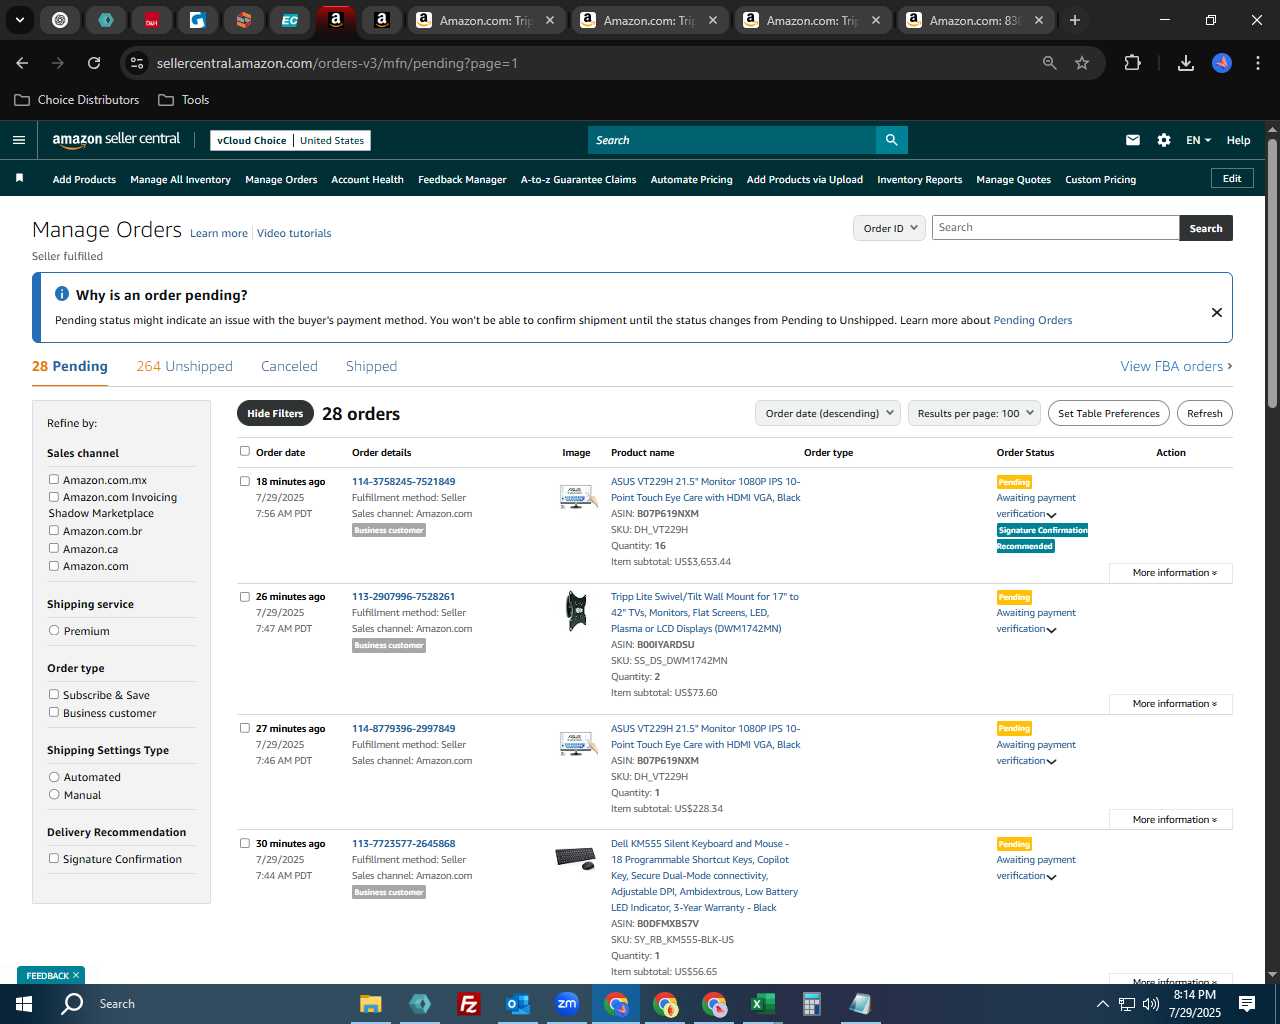Open the Results per page dropdown
1280x1024 pixels.
tap(975, 413)
